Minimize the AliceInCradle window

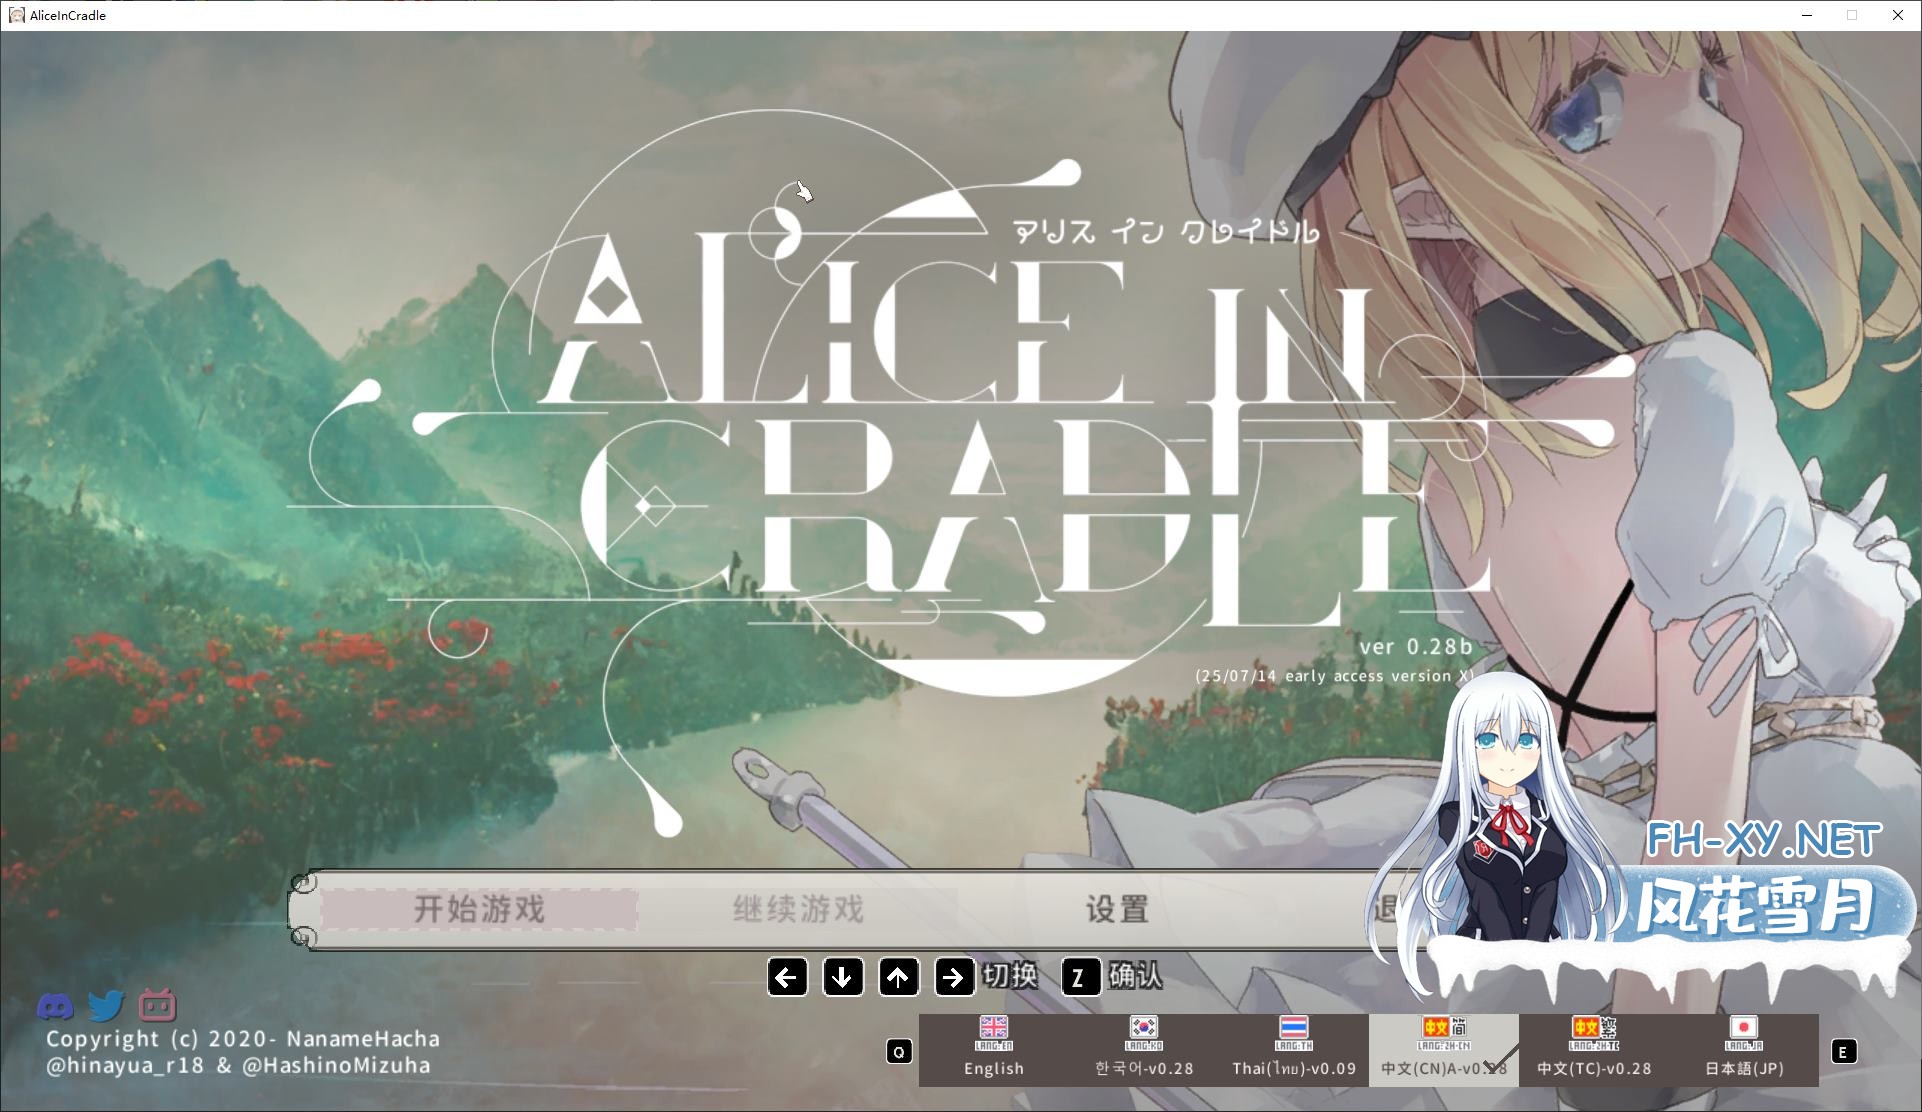coord(1807,15)
